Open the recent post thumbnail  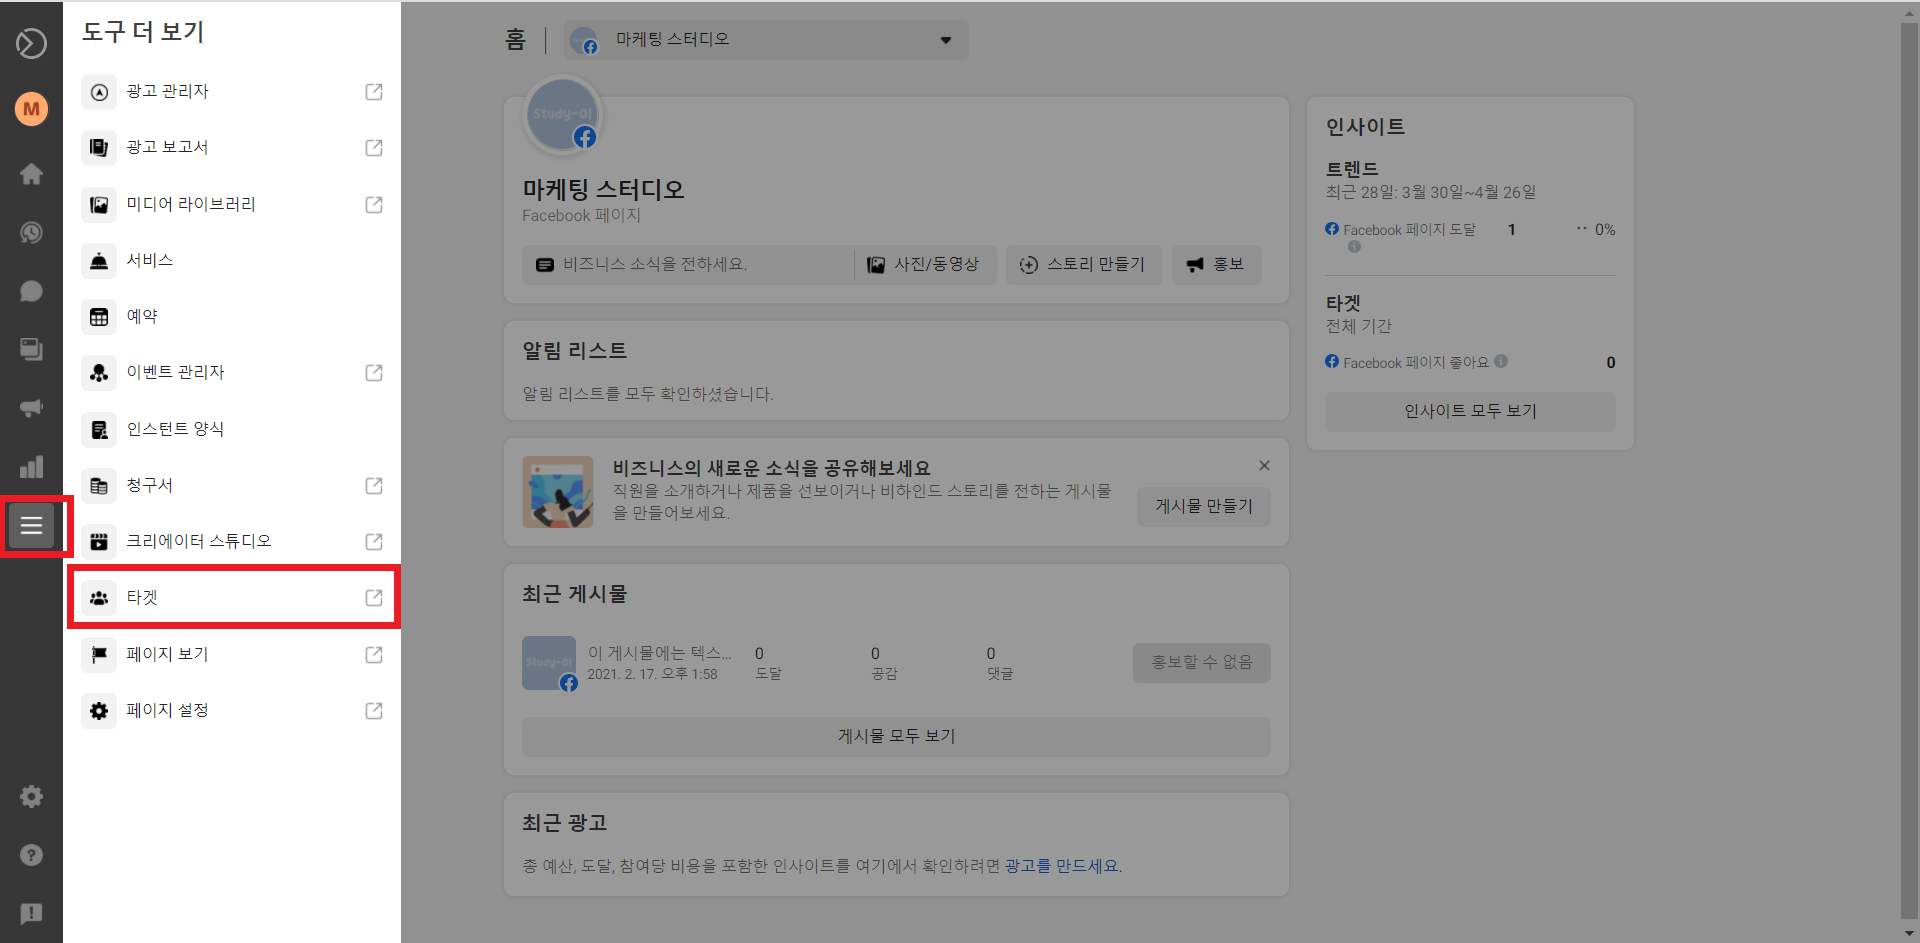549,663
